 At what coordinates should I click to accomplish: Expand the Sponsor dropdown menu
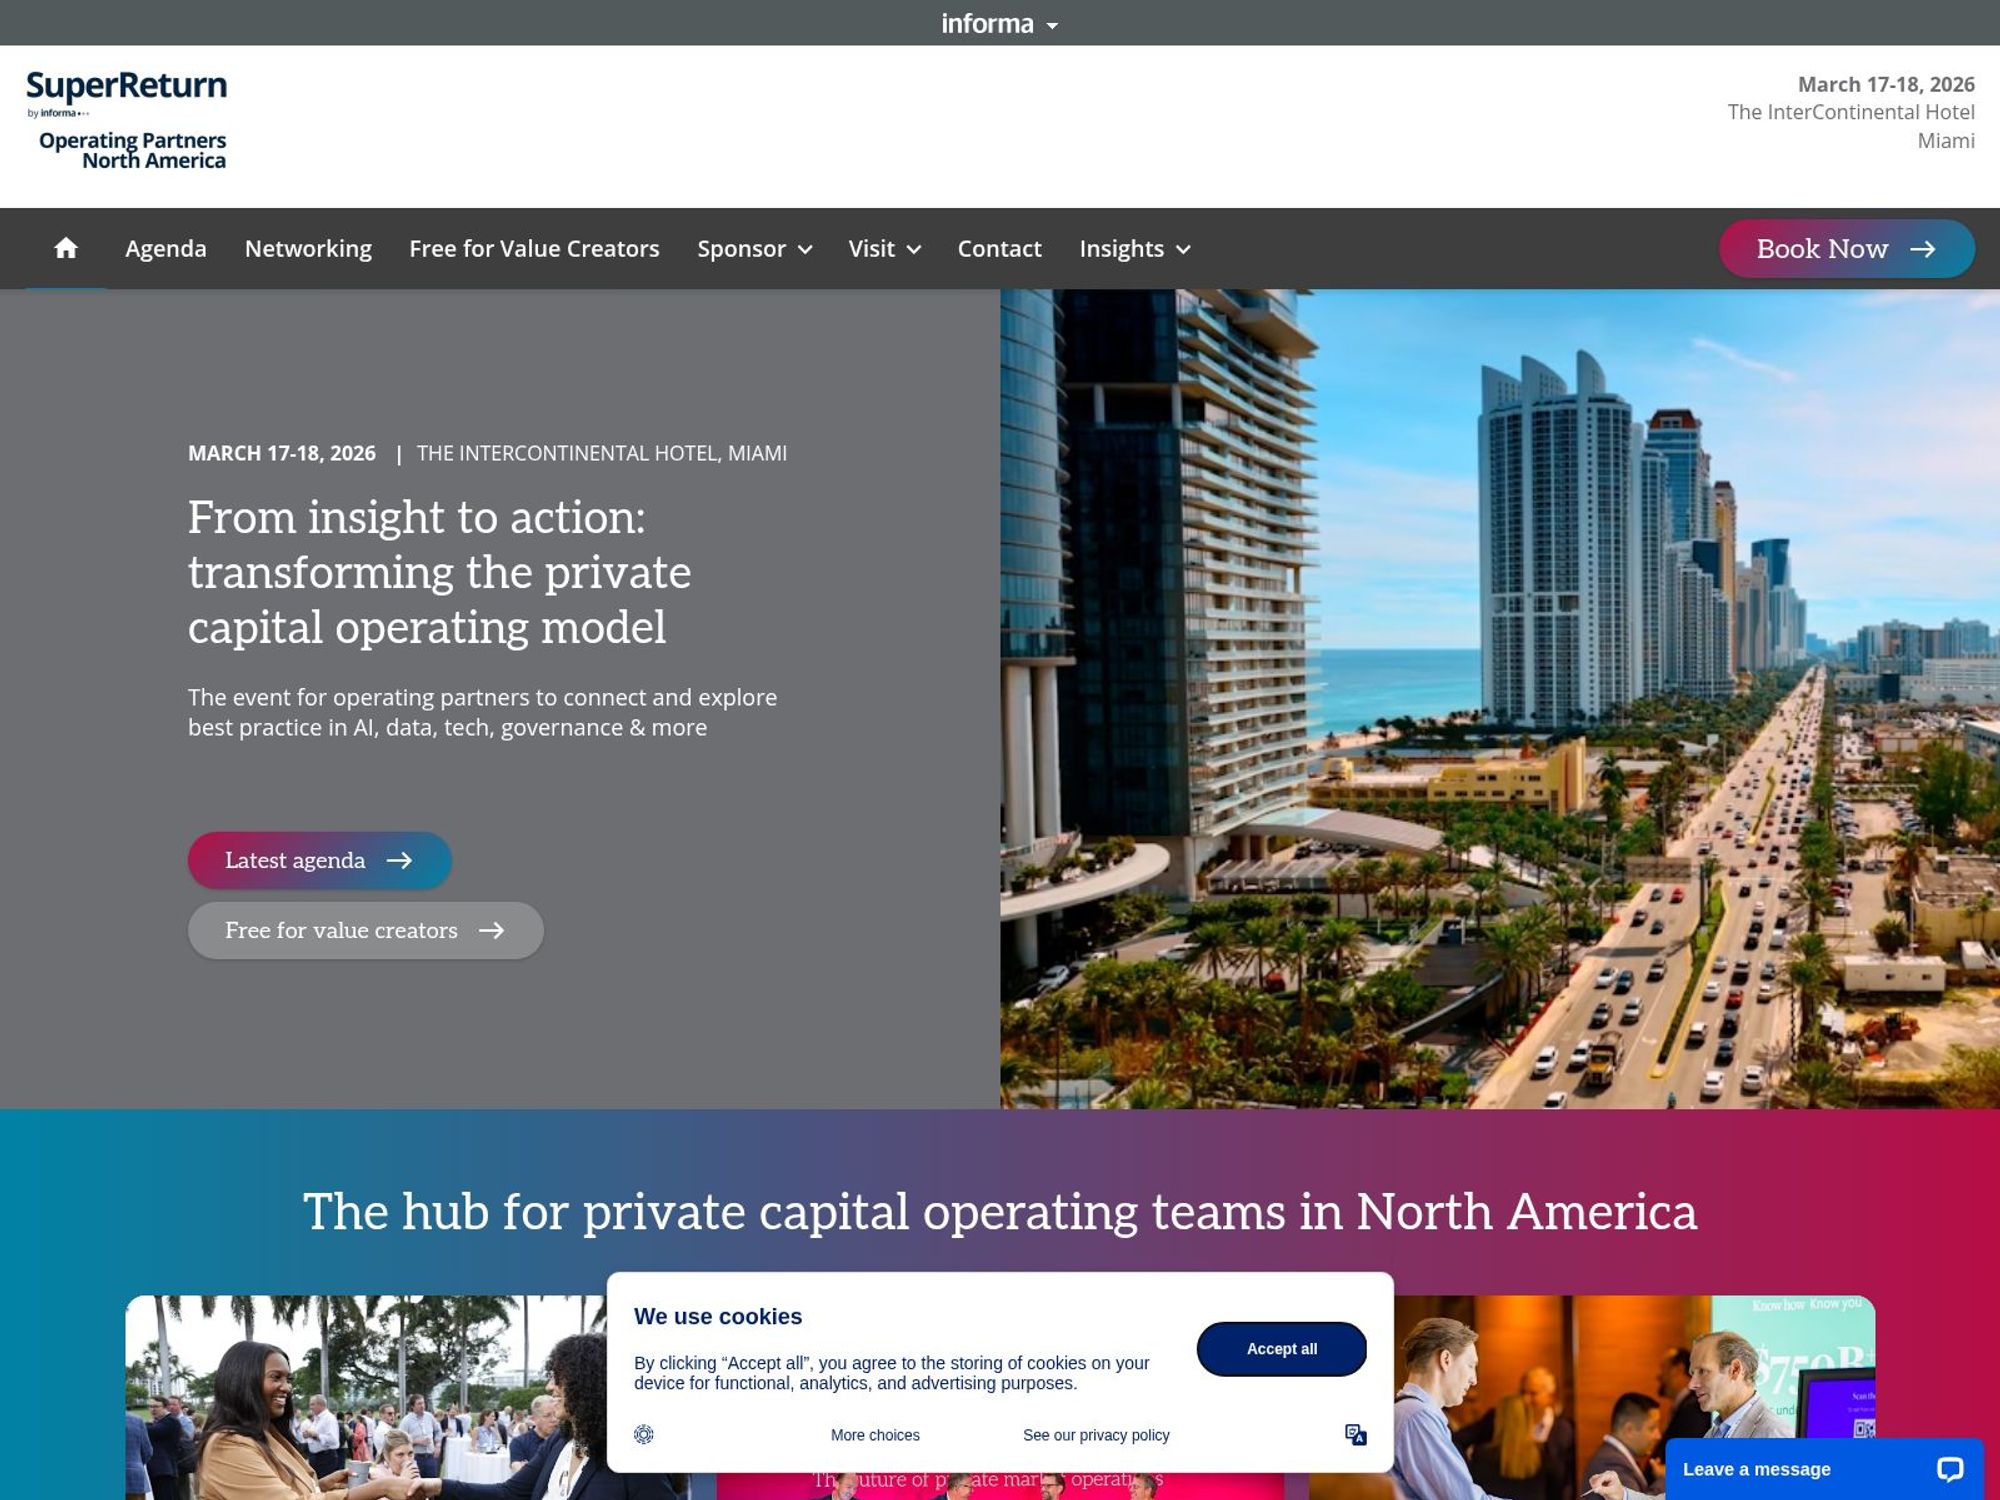755,249
